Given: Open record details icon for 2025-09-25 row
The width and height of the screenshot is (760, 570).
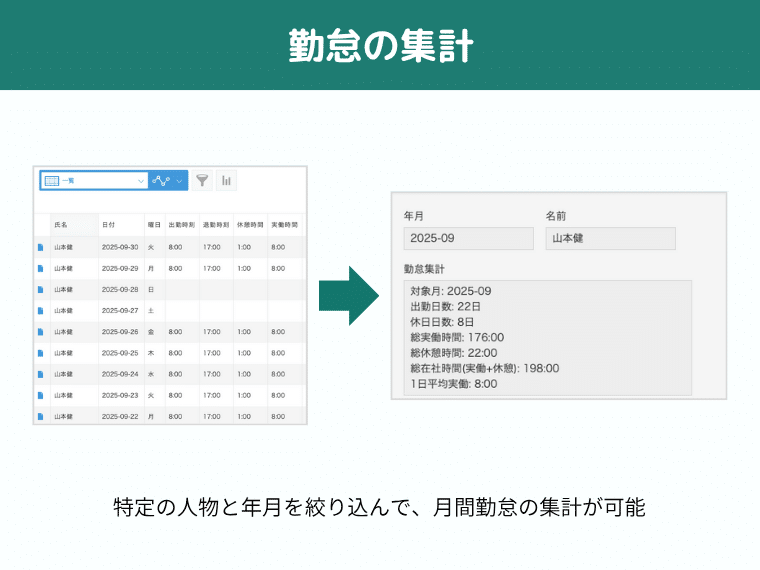Looking at the screenshot, I should coord(41,353).
